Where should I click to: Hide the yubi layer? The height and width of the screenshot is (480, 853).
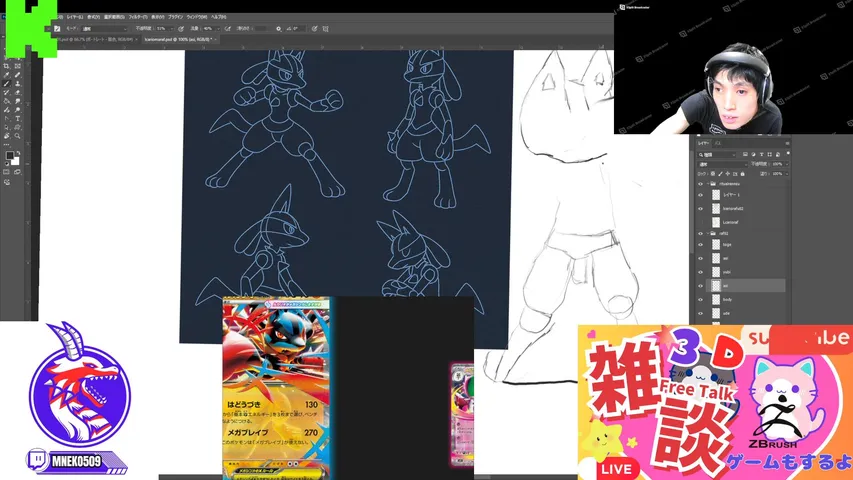point(701,272)
